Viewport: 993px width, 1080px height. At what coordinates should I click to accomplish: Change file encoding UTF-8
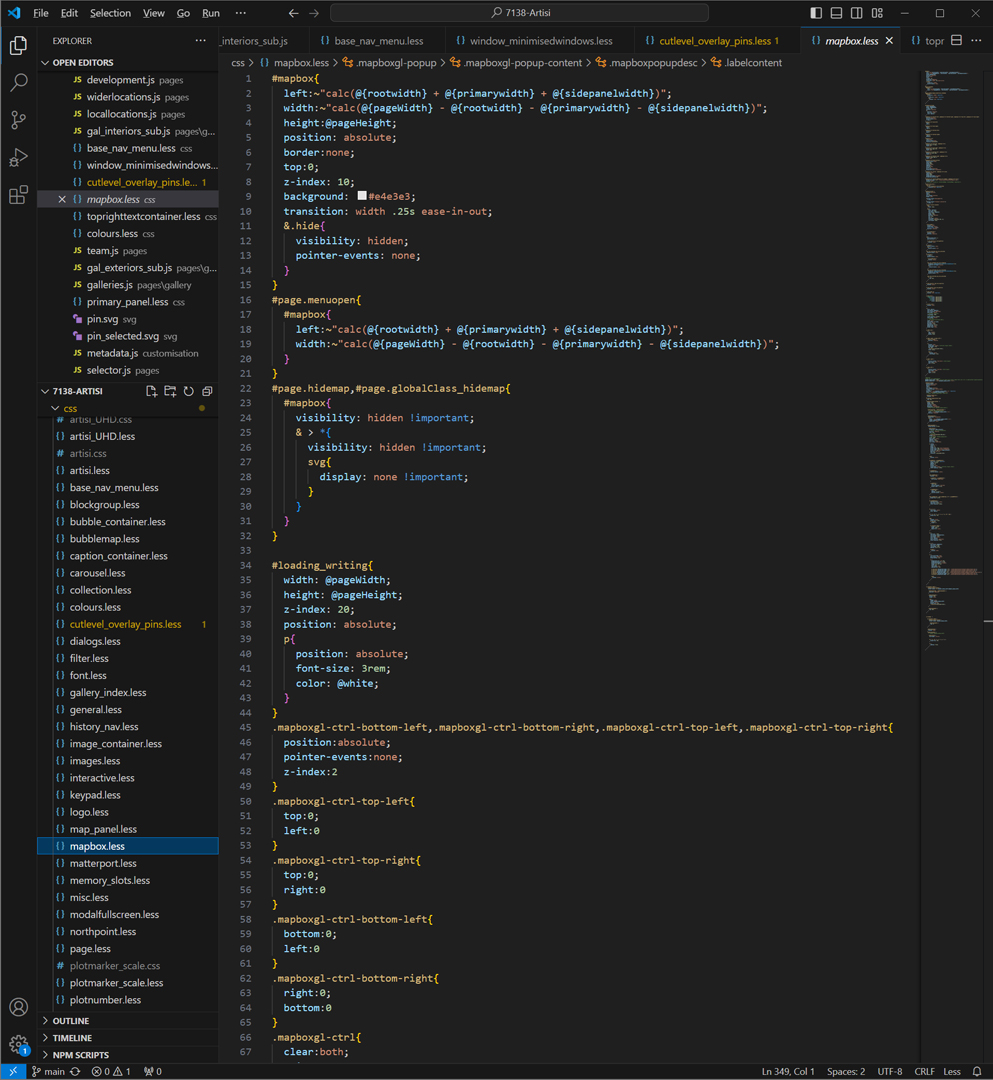coord(890,1072)
